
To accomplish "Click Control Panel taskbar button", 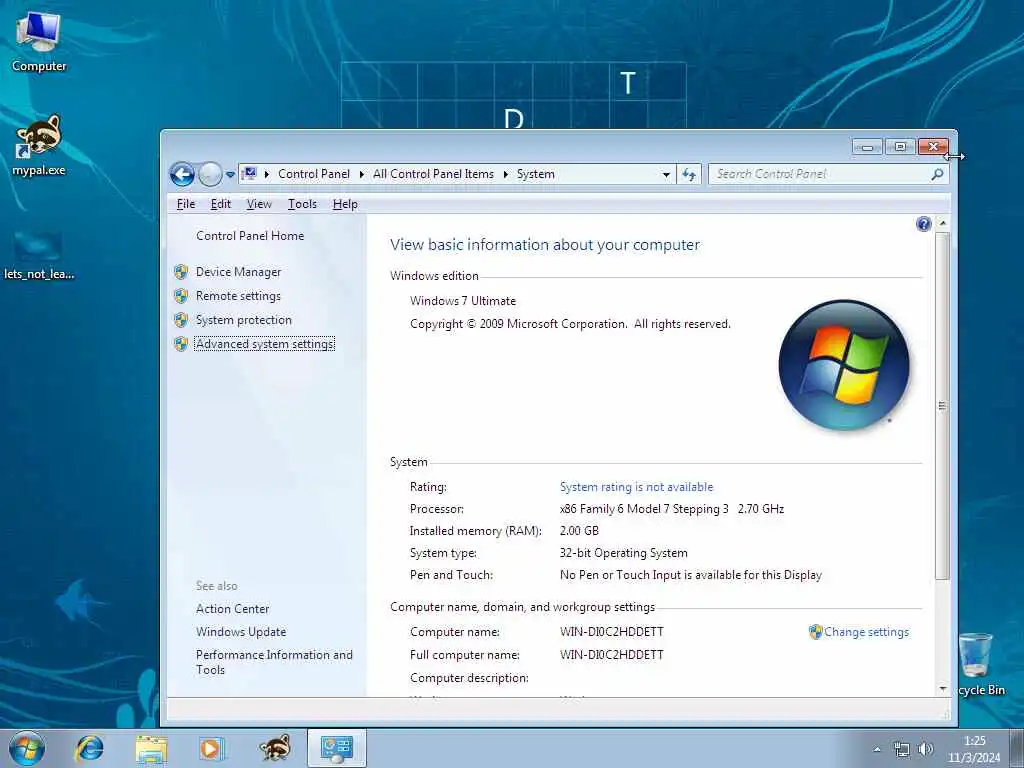I will click(337, 748).
